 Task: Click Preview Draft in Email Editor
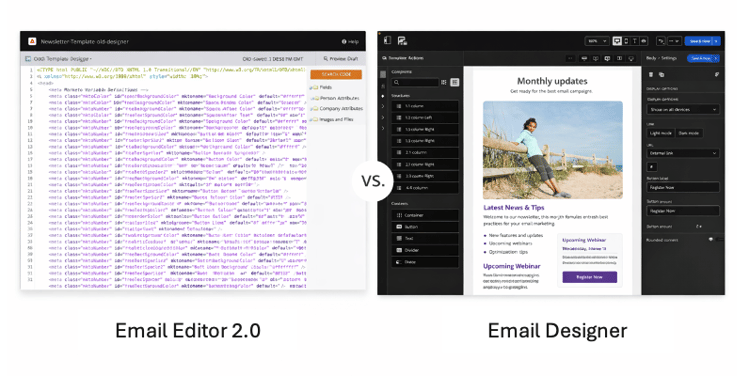click(341, 58)
